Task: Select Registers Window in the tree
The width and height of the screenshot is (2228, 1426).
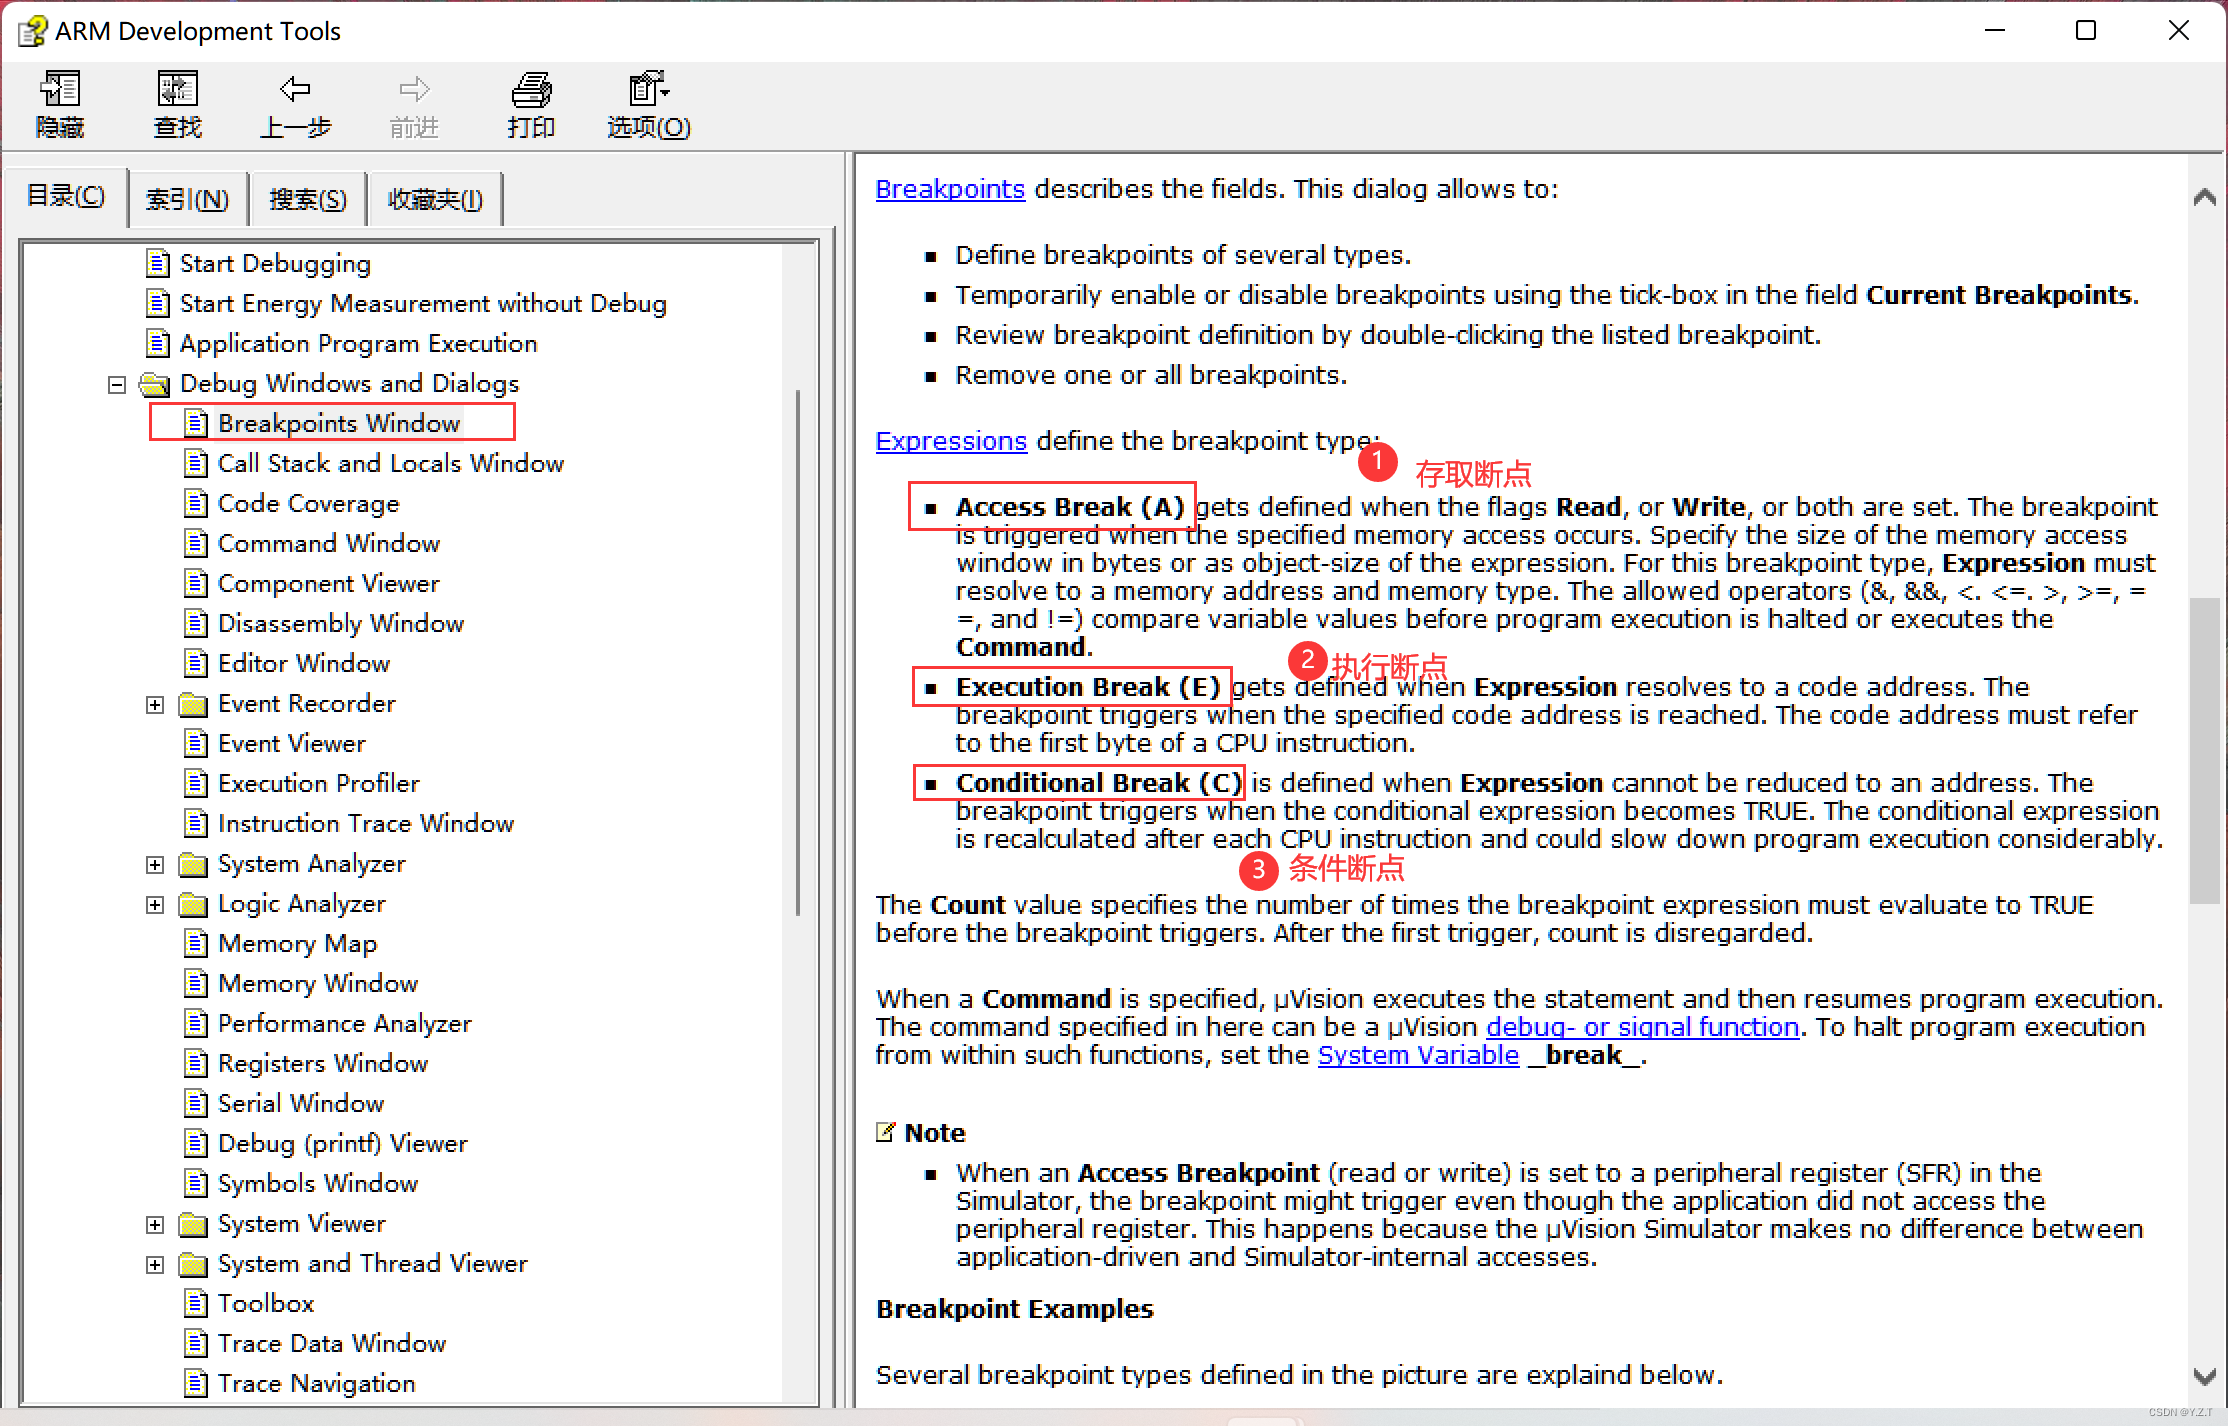Action: 322,1063
